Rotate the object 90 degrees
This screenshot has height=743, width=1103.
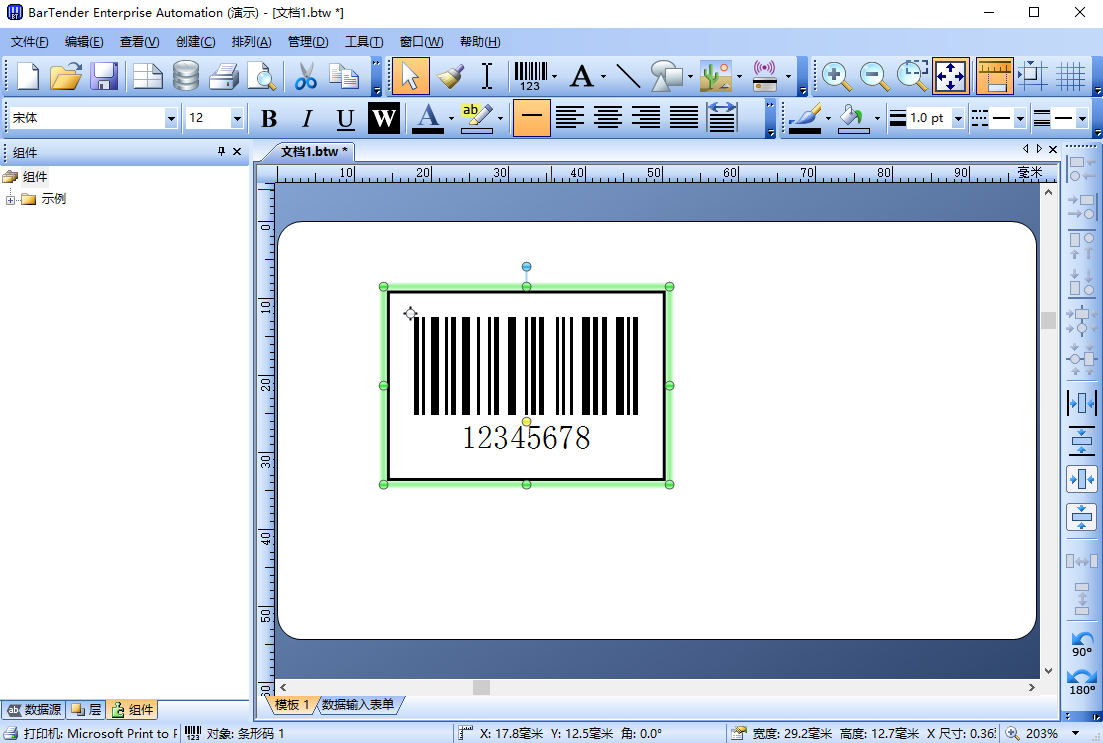[x=1082, y=644]
